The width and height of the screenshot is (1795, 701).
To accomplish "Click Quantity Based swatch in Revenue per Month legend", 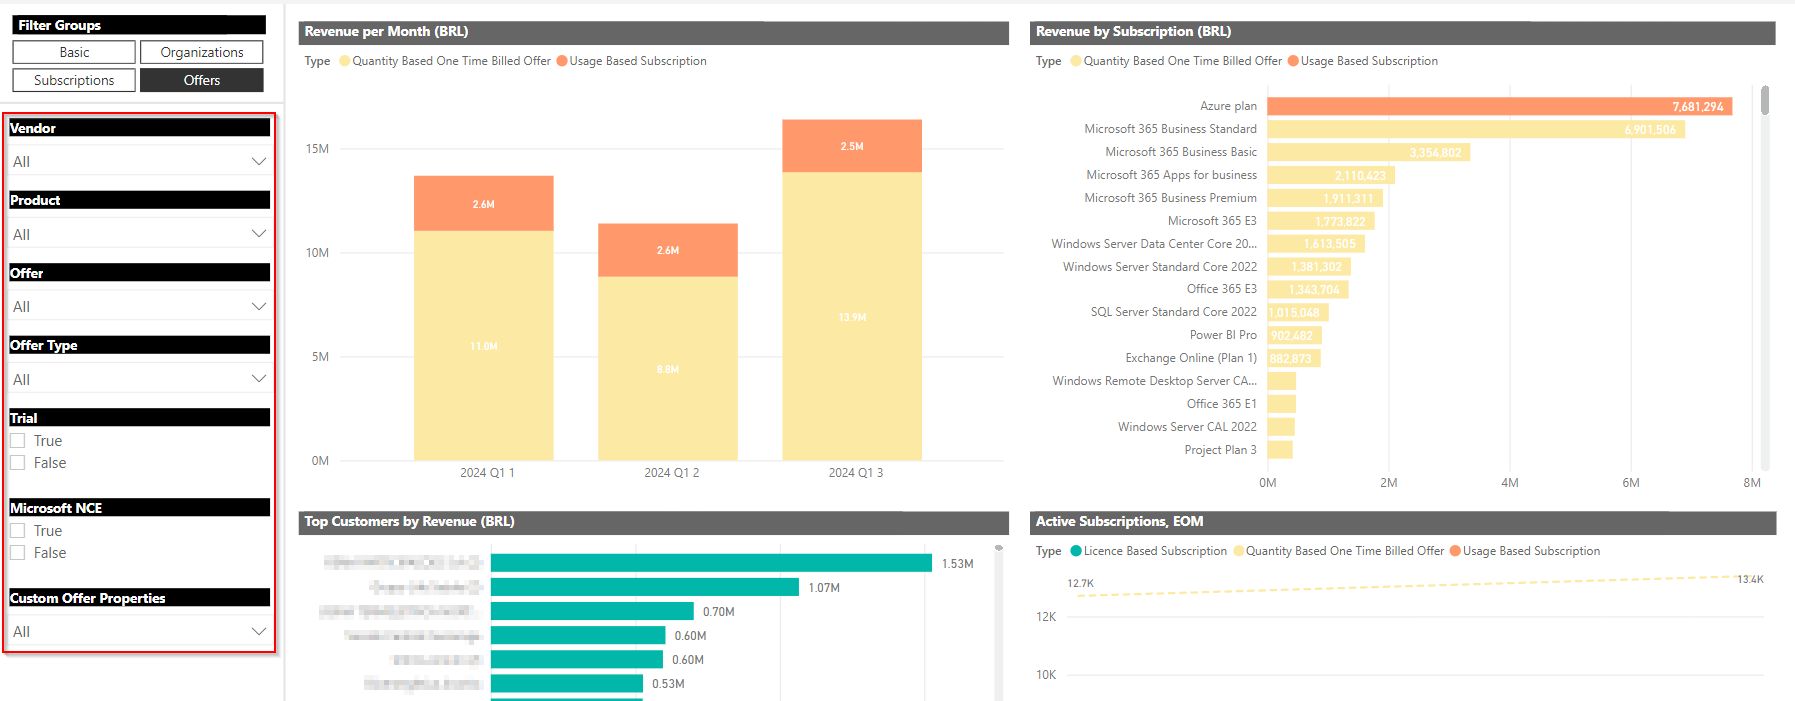I will (x=345, y=61).
